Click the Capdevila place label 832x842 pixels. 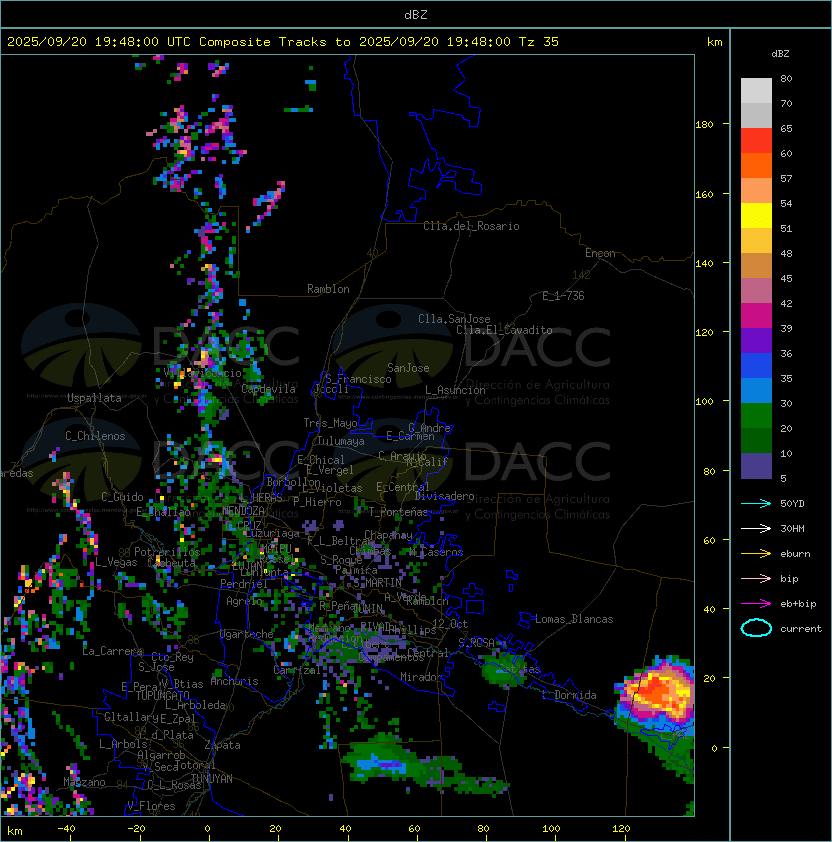pyautogui.click(x=268, y=389)
